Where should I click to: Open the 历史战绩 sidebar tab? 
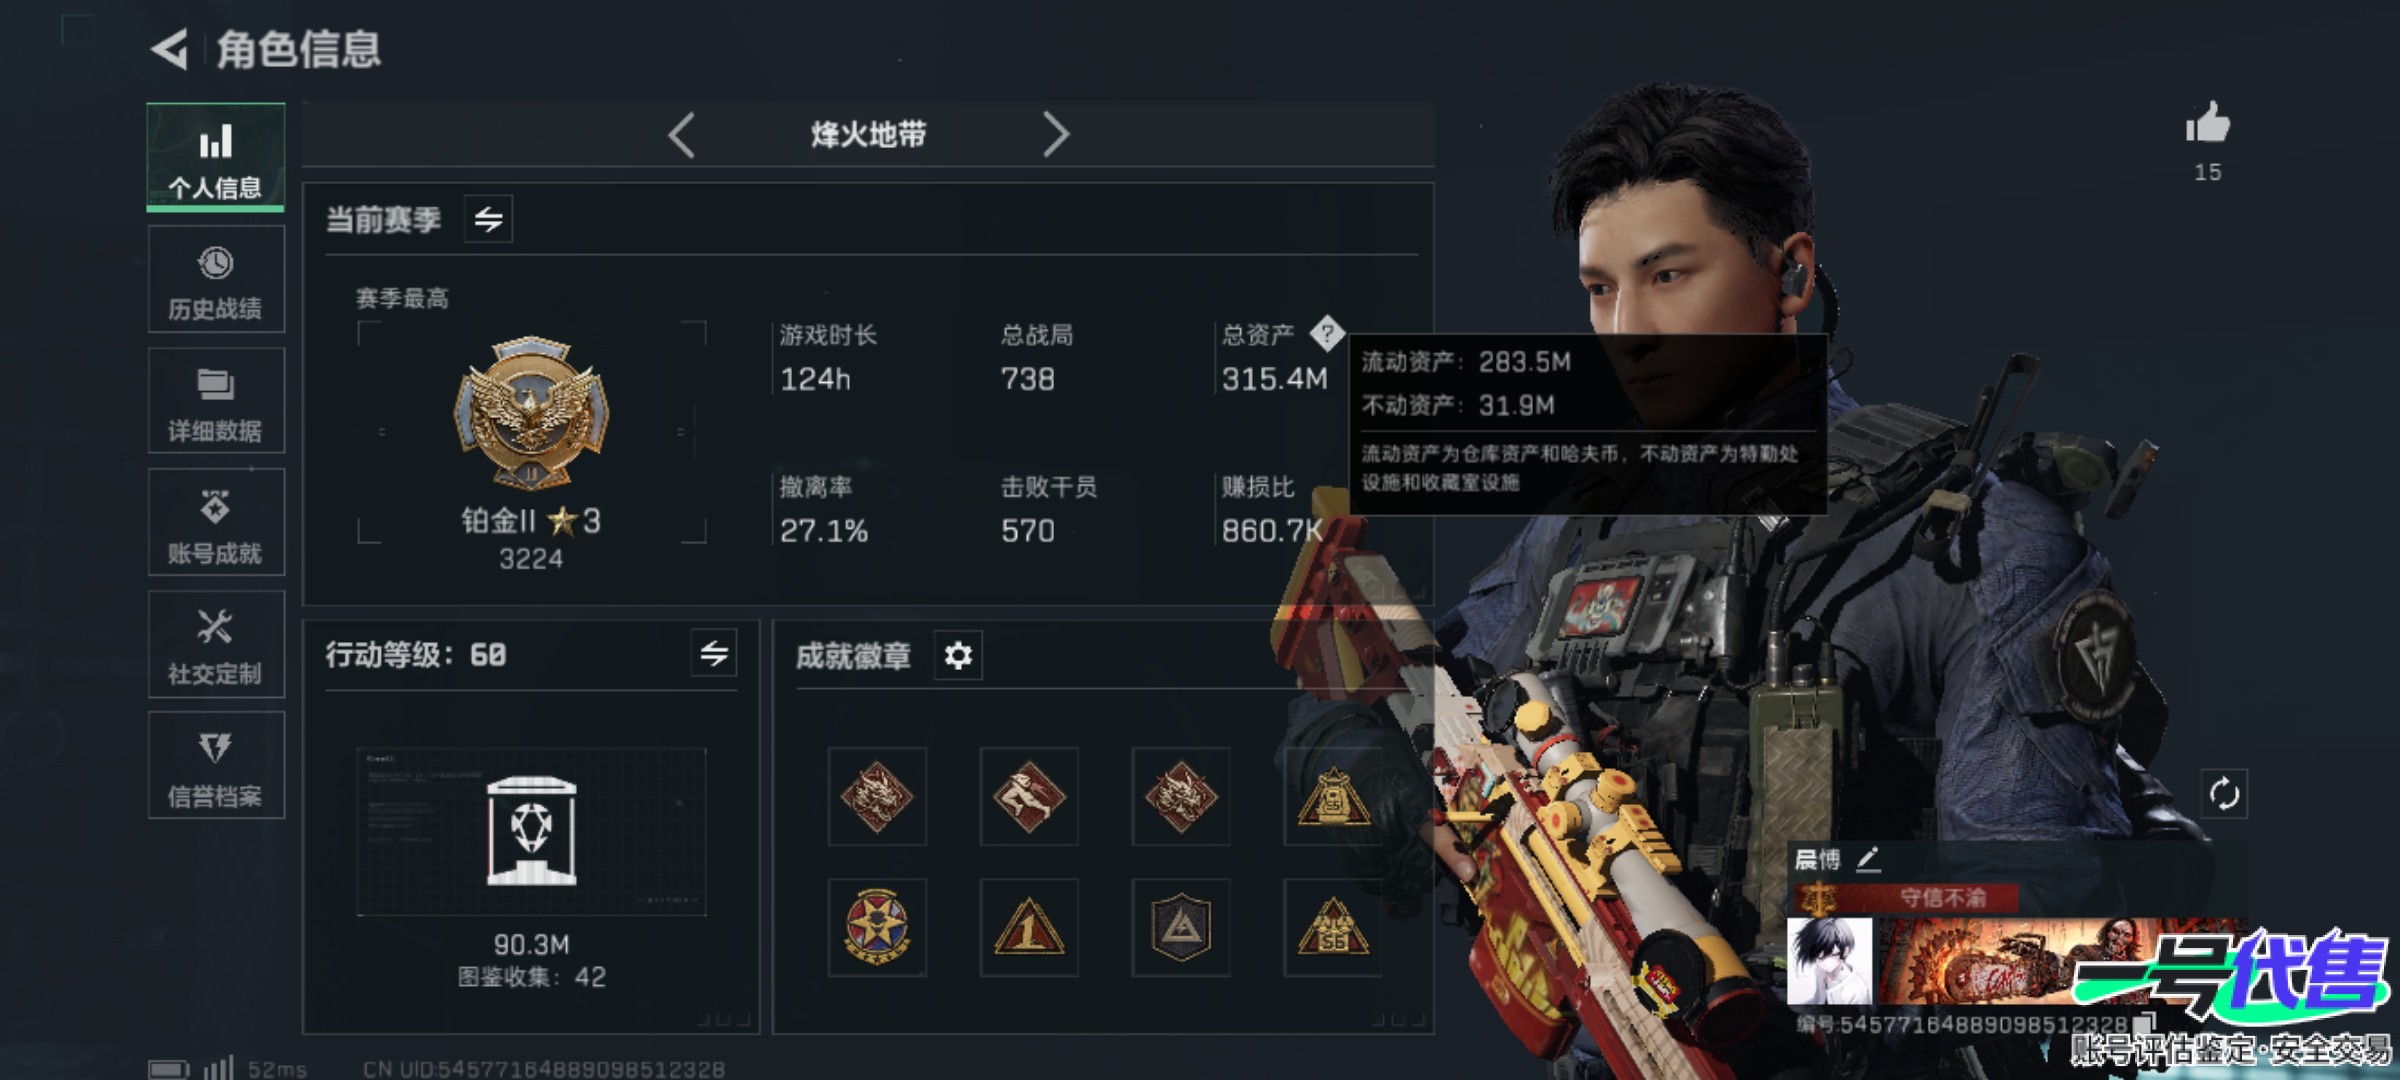[x=216, y=279]
